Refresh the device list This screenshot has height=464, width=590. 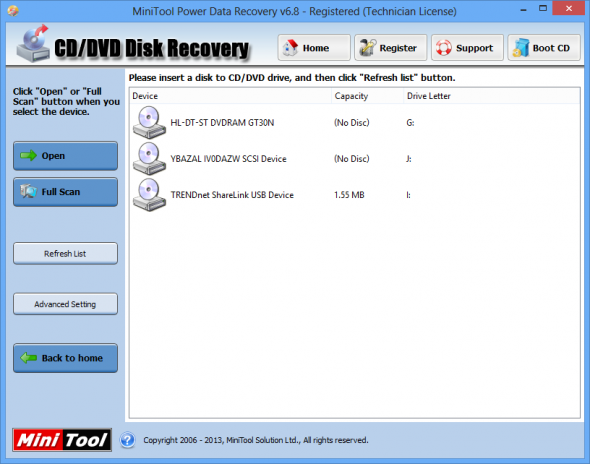65,254
